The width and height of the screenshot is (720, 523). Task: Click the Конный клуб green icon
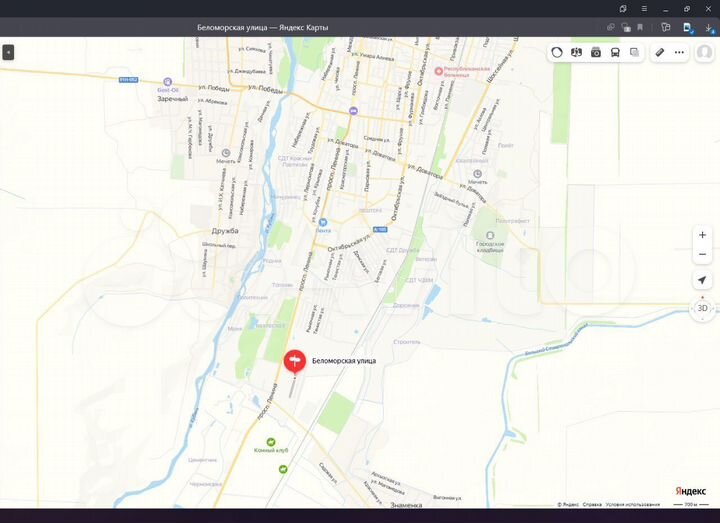pos(271,442)
